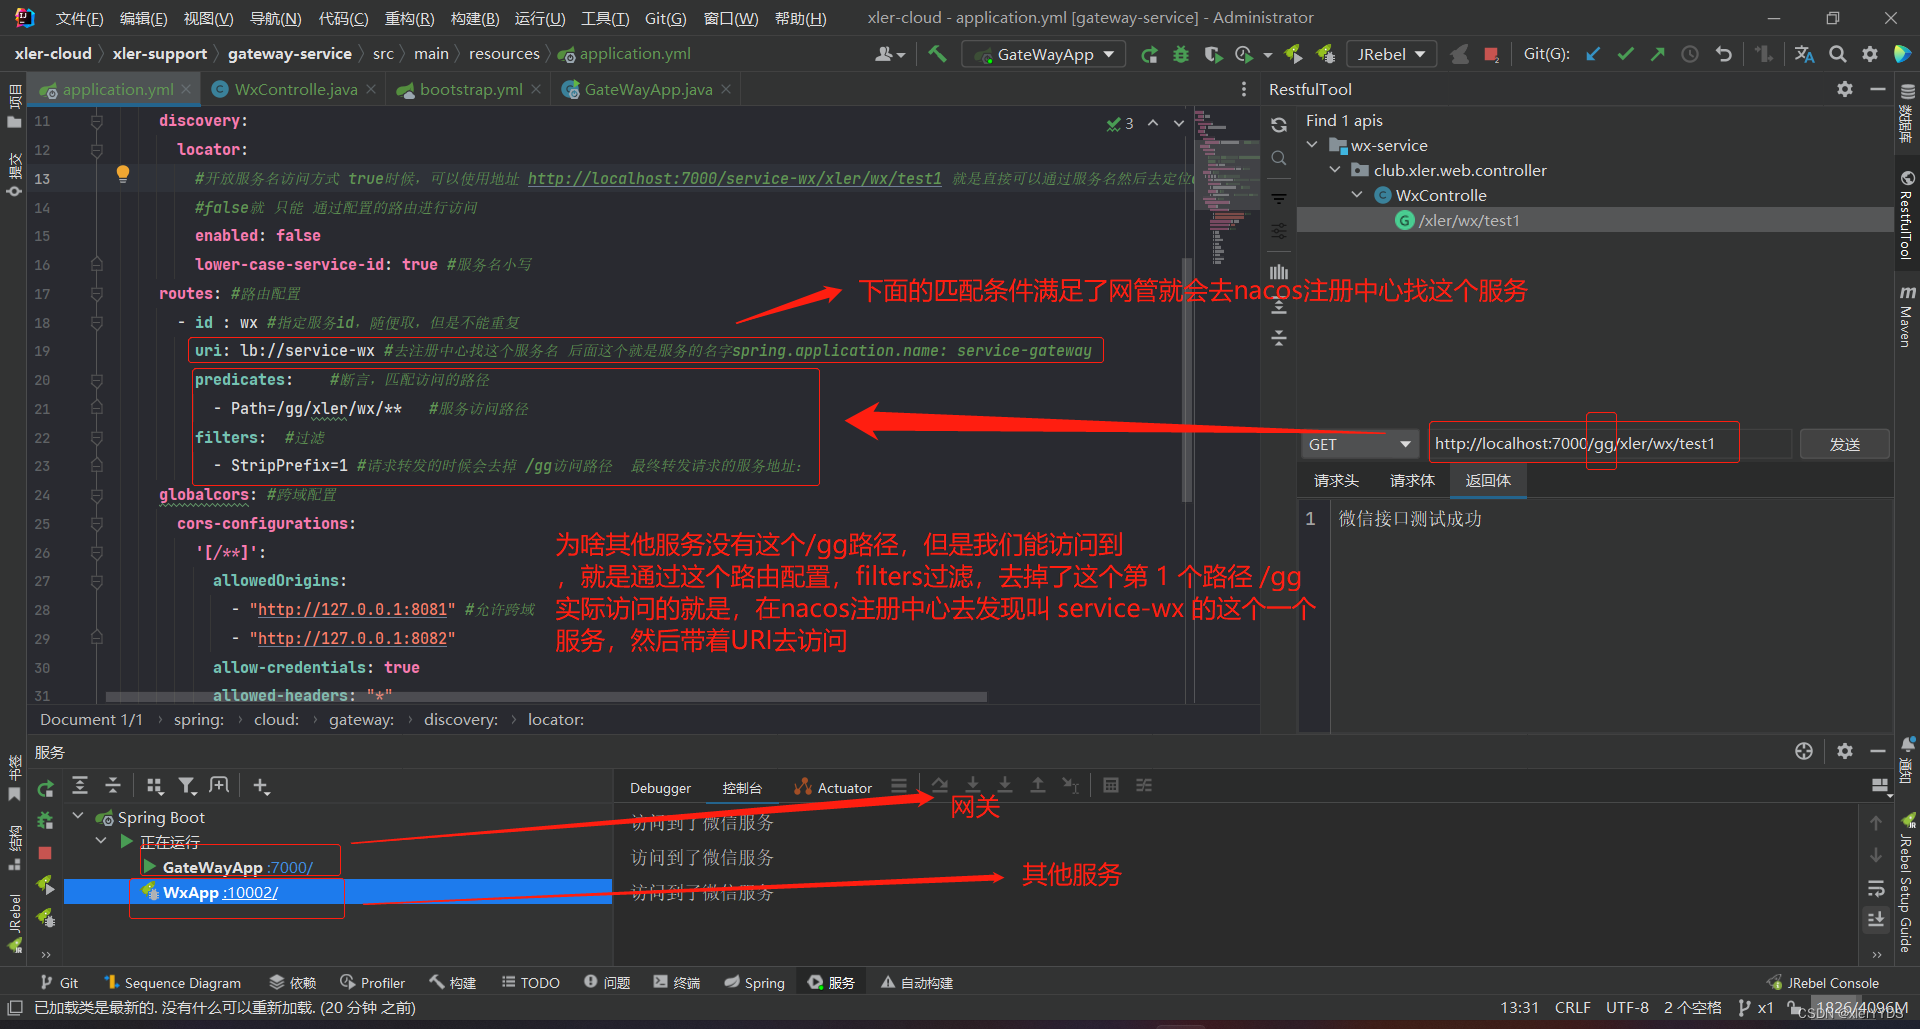
Task: Click the red stop square in the Services sidebar
Action: (x=45, y=853)
